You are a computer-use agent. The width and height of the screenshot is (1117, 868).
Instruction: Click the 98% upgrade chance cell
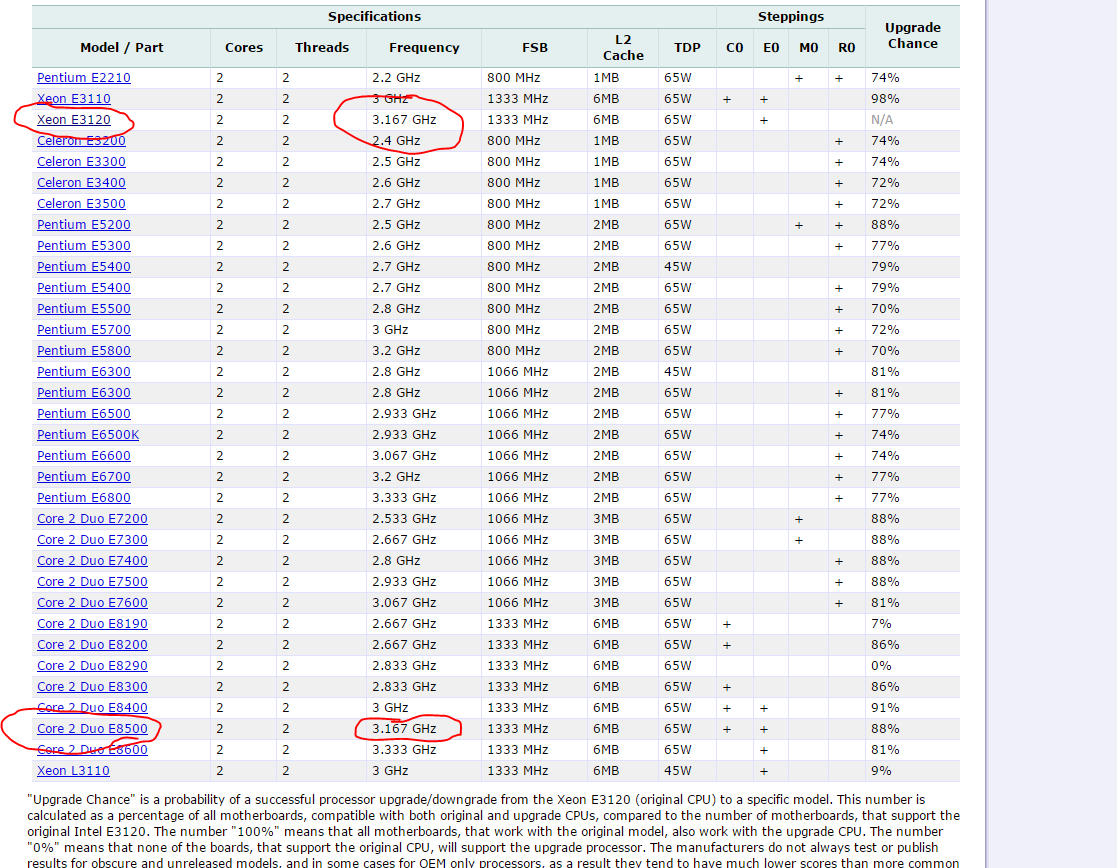pos(885,99)
